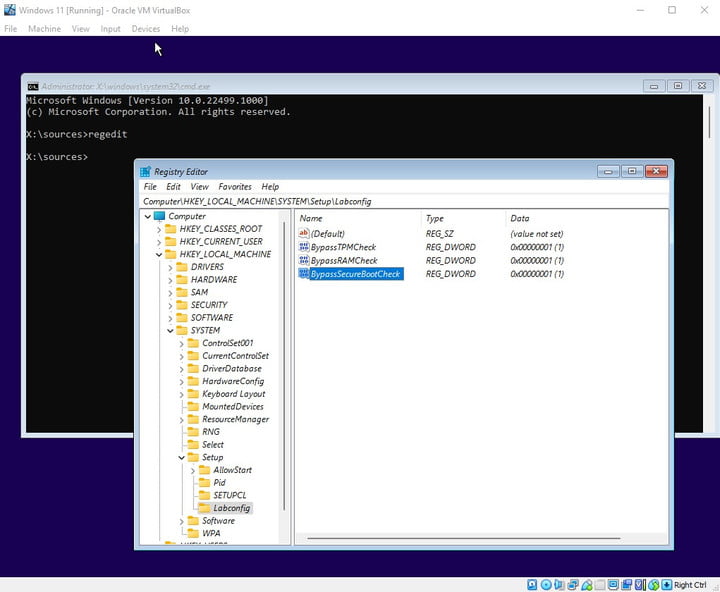The height and width of the screenshot is (592, 720).
Task: Open Registry Editor Help menu
Action: 270,186
